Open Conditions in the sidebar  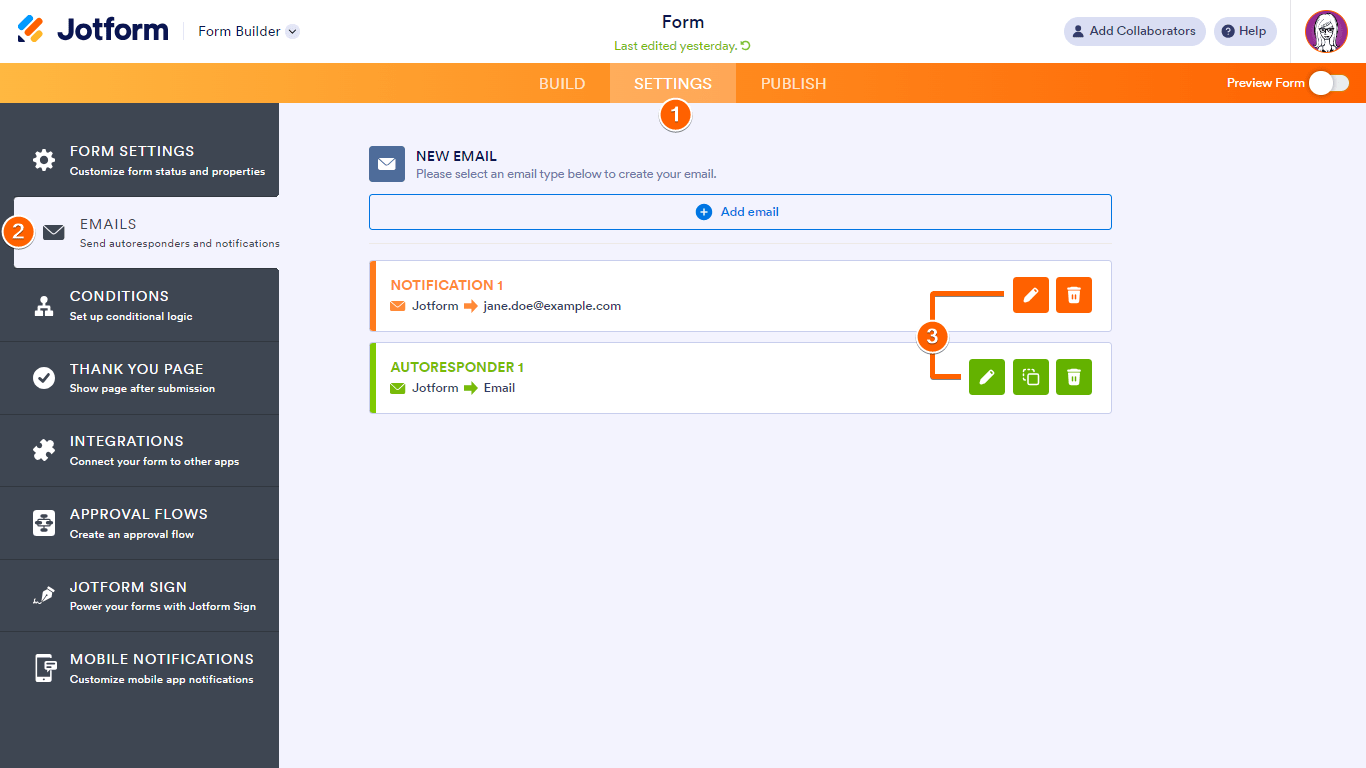tap(139, 305)
